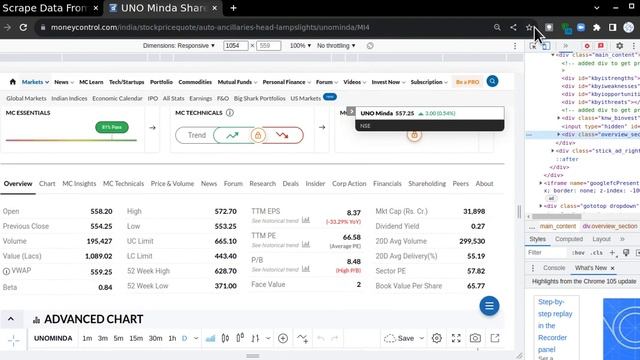Open the chart interval dropdown arrow next to D
This screenshot has width=640, height=360.
coord(196,338)
